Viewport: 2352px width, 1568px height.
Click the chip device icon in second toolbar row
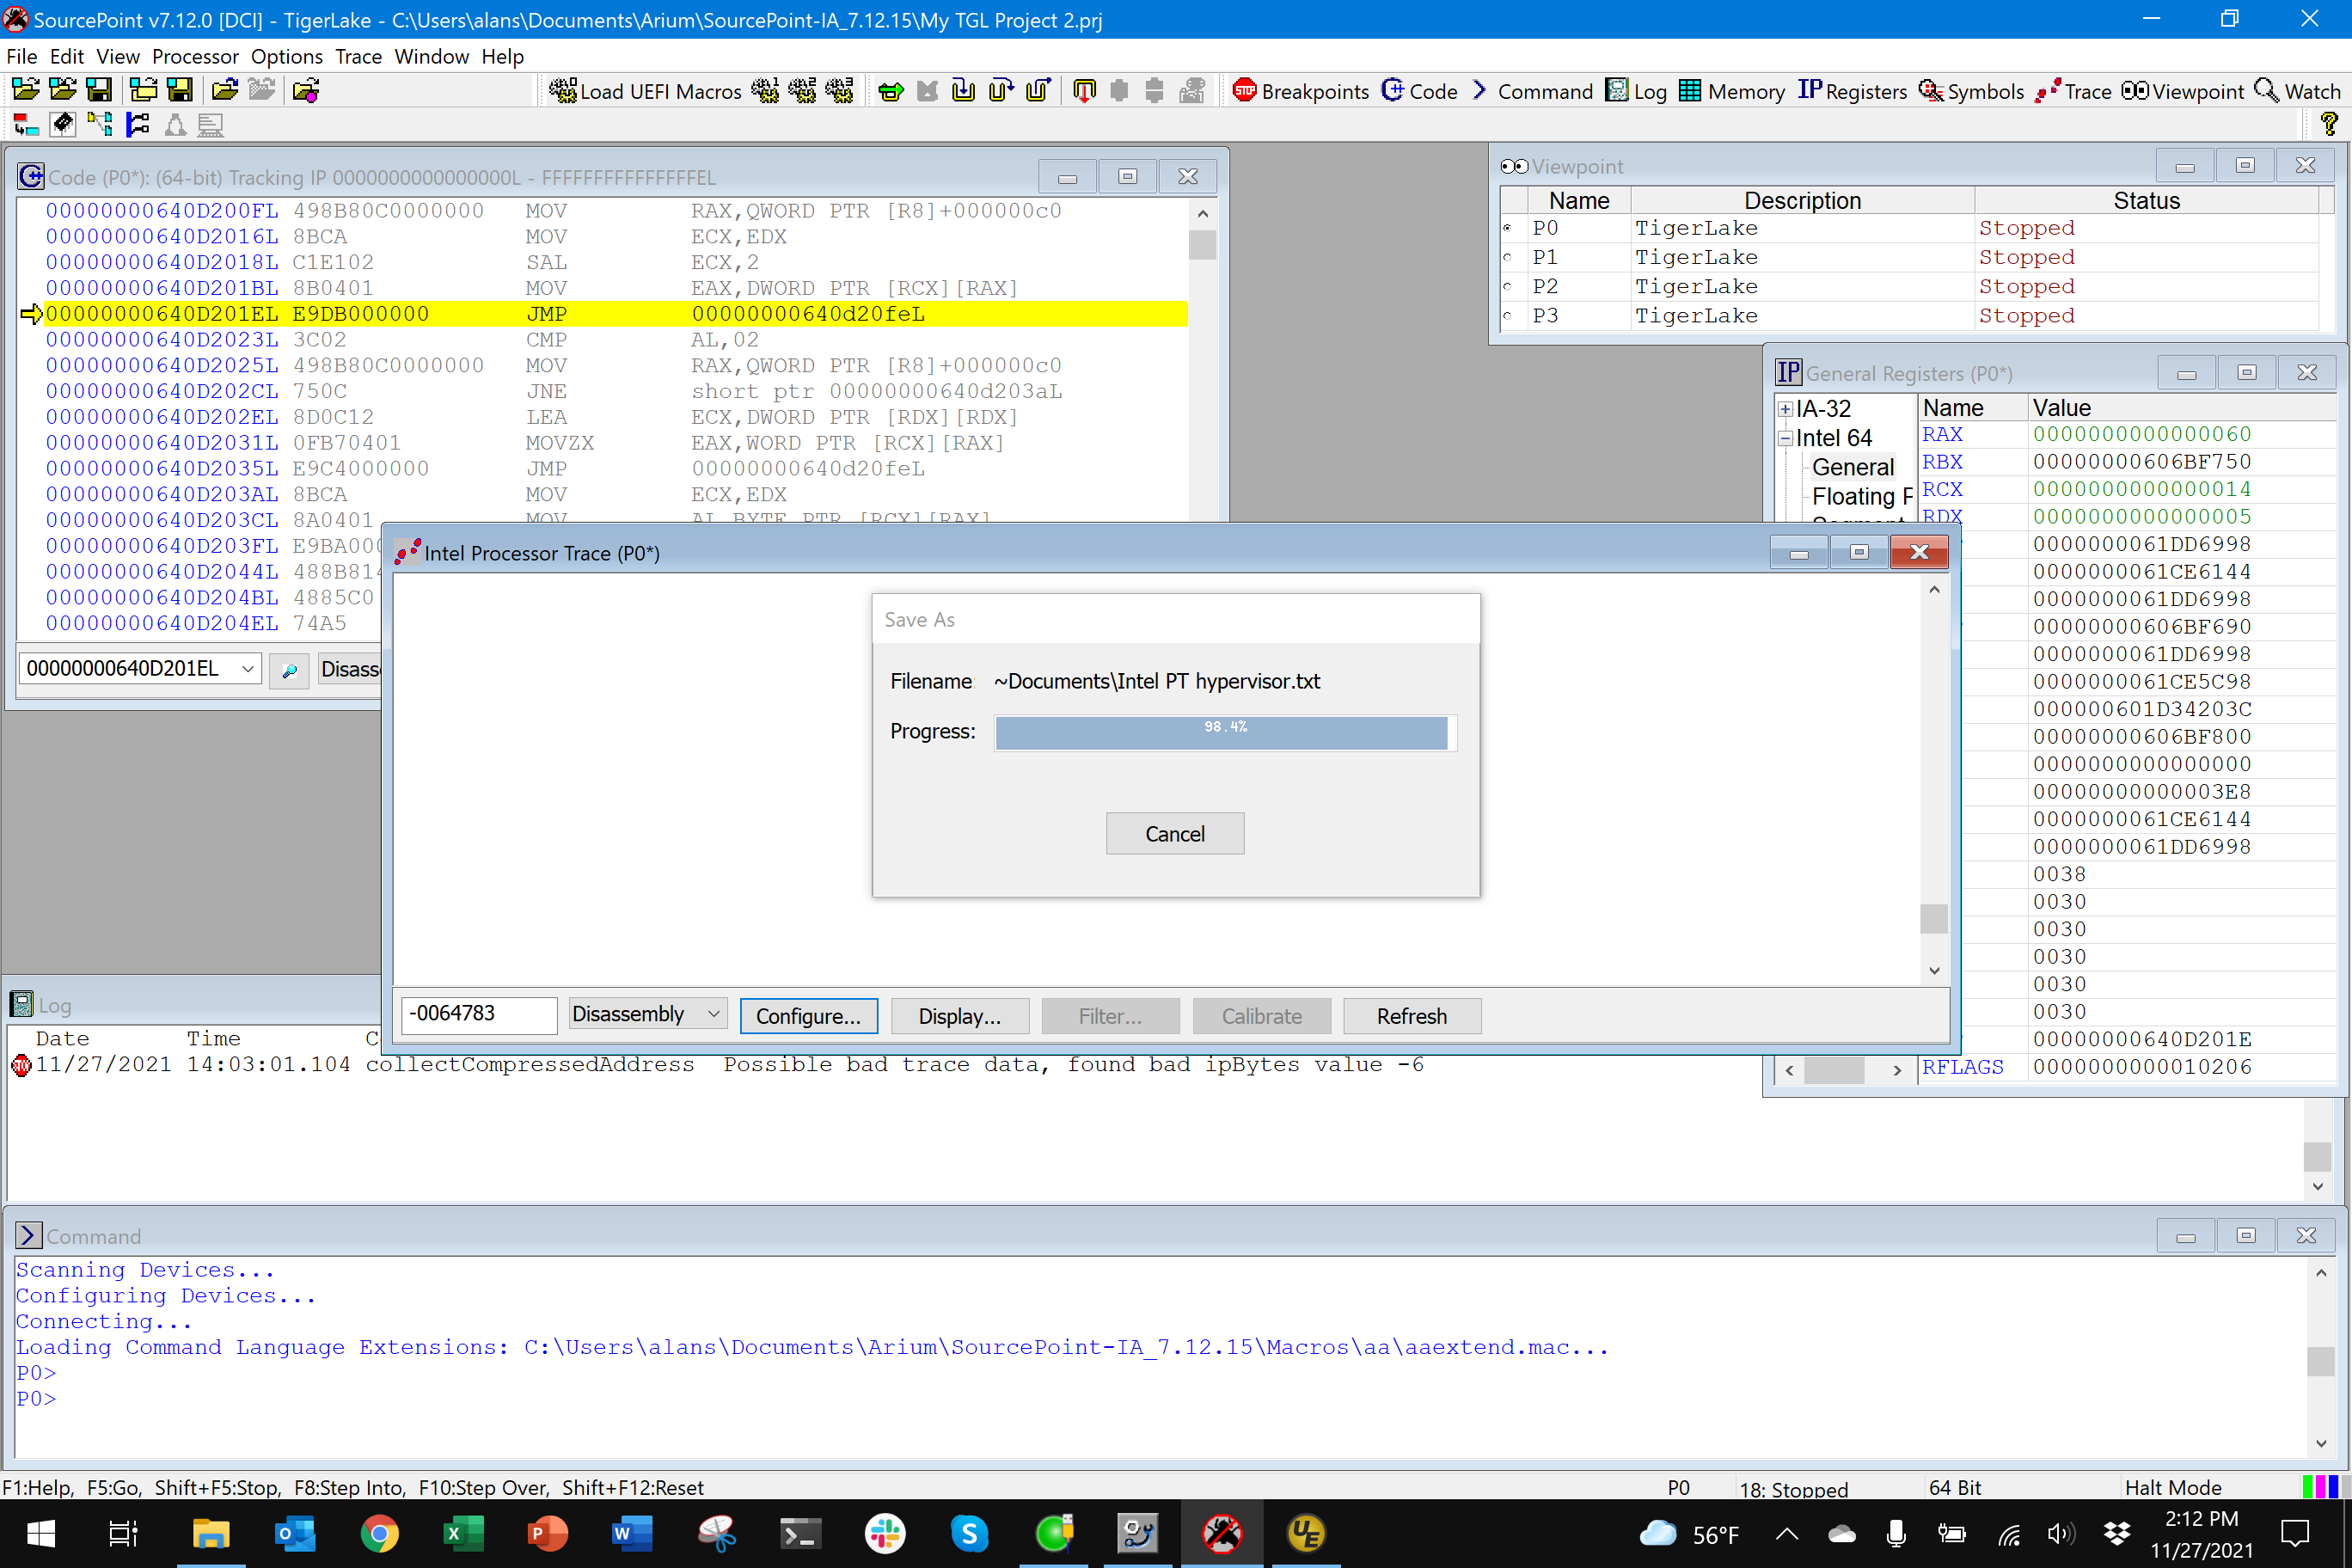pos(63,125)
